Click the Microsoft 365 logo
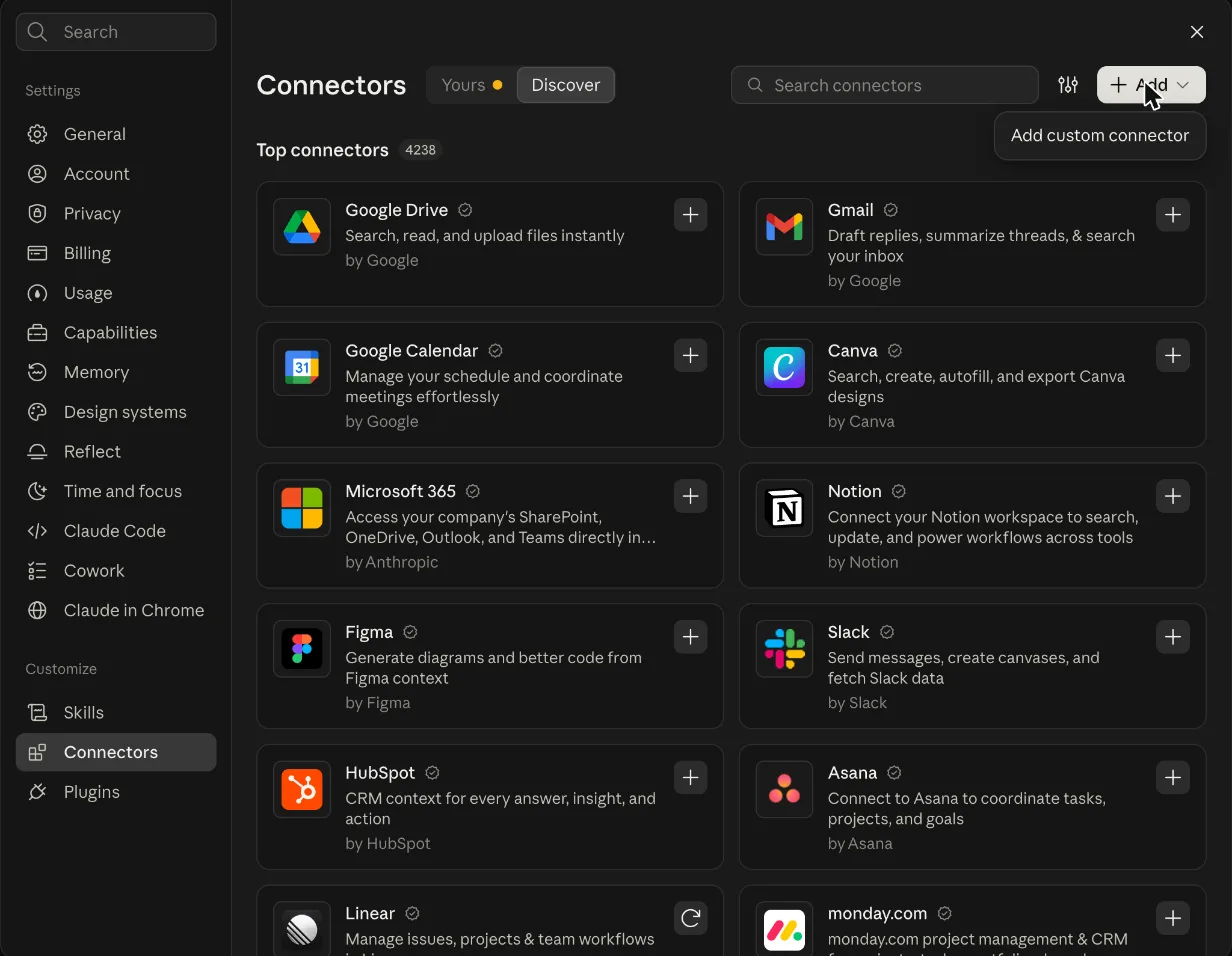 302,509
